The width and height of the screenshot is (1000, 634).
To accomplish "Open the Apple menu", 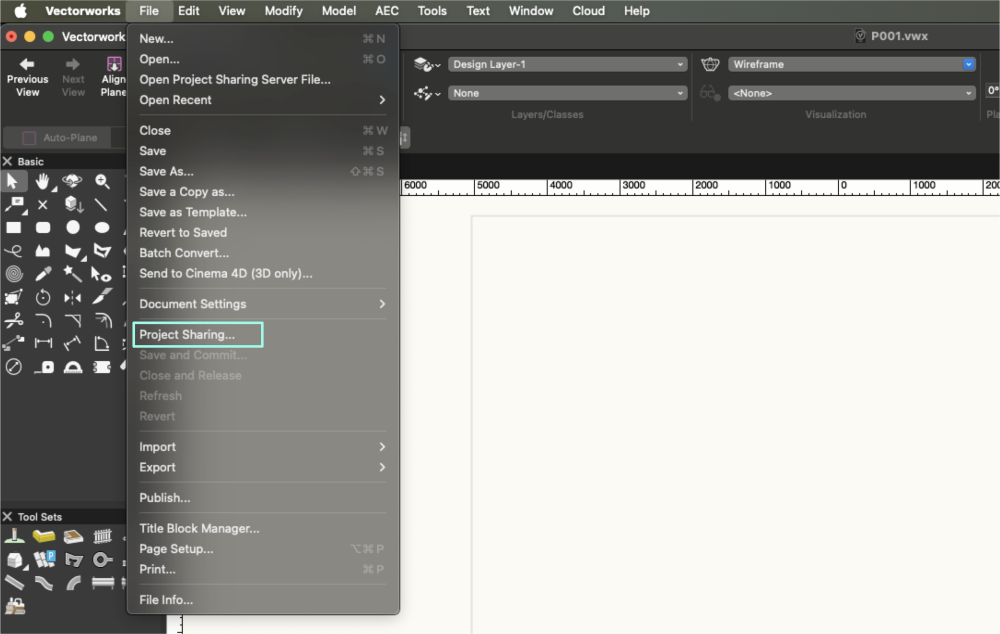I will 20,11.
